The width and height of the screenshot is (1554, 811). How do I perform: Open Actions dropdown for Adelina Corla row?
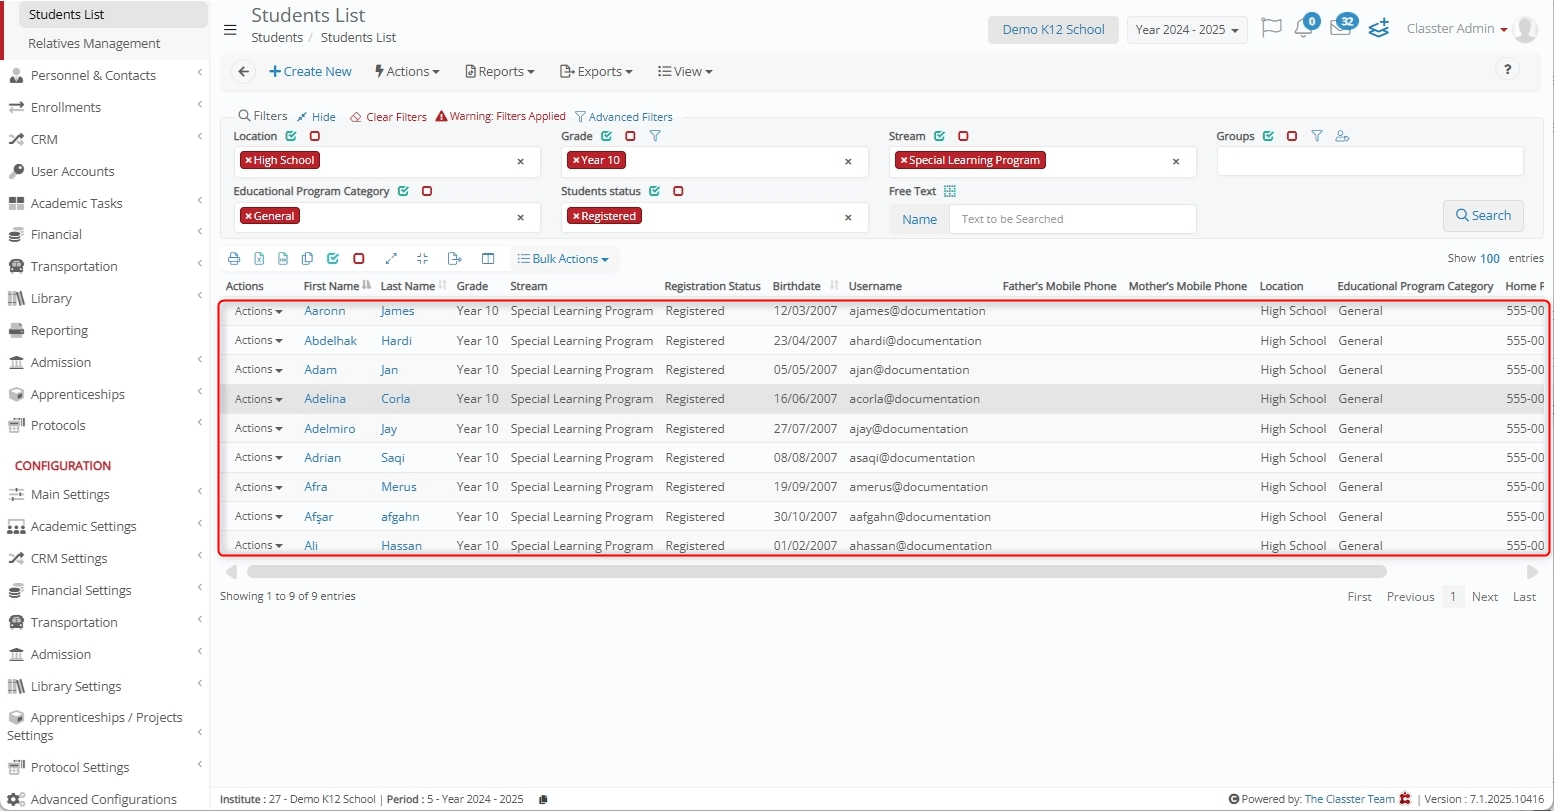coord(258,399)
